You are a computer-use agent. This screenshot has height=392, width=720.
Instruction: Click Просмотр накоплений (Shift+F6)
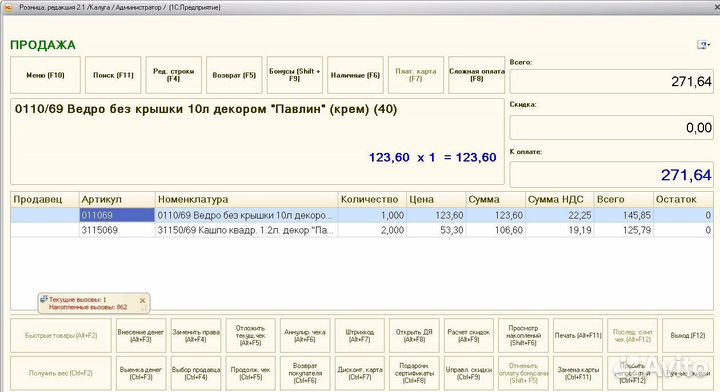(x=523, y=336)
